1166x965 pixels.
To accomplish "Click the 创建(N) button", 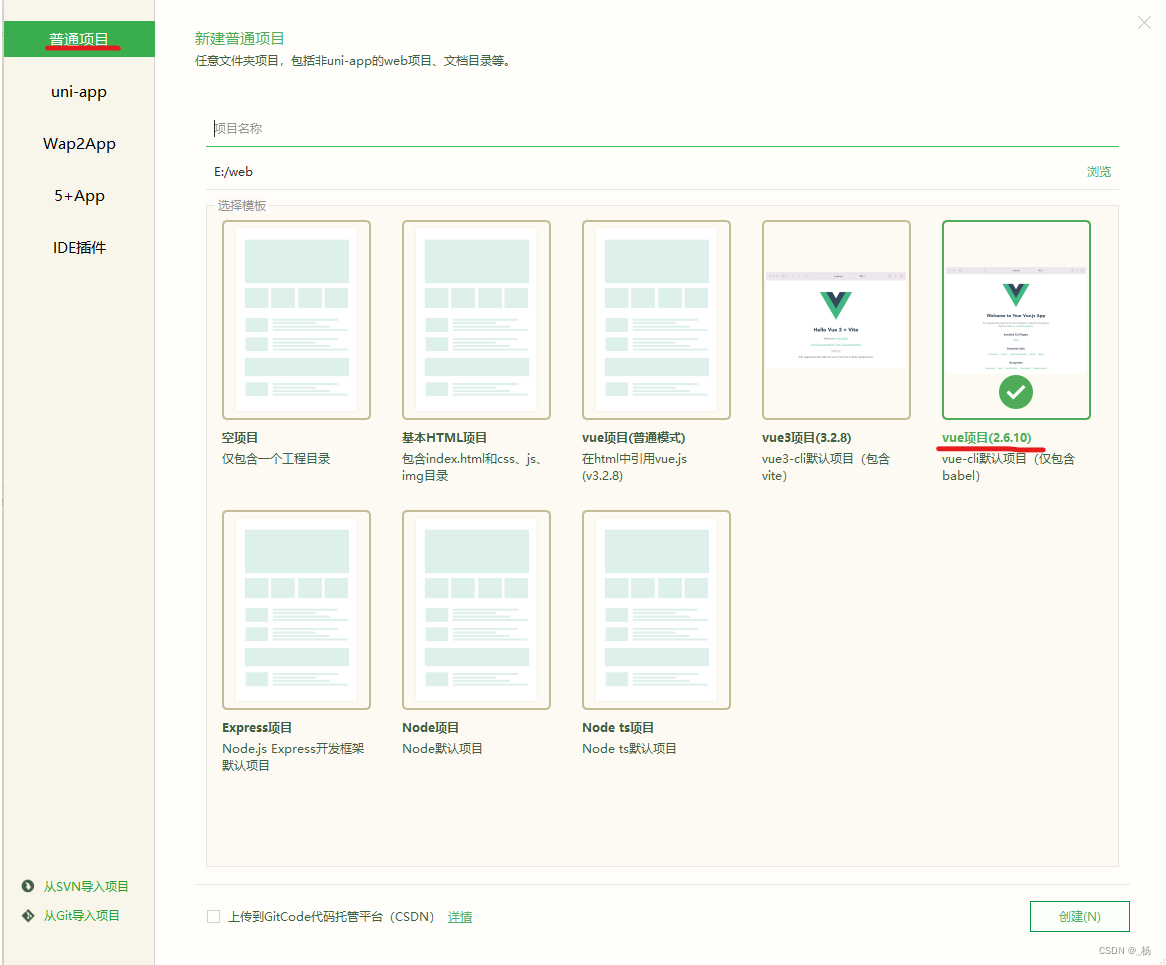I will point(1079,916).
